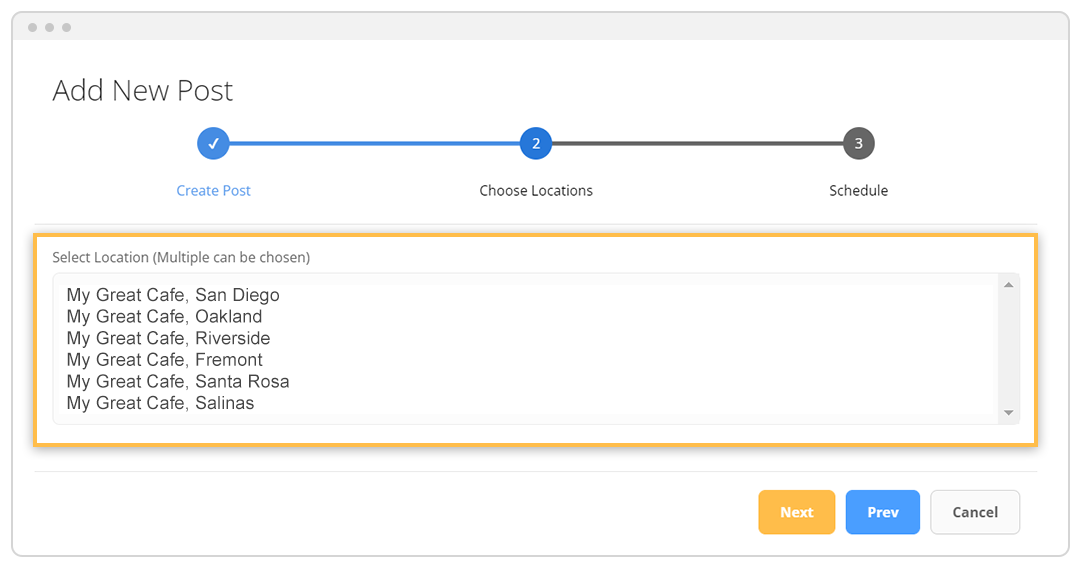Click the completed step one checkmark circle
Image resolution: width=1080 pixels, height=574 pixels.
click(213, 143)
